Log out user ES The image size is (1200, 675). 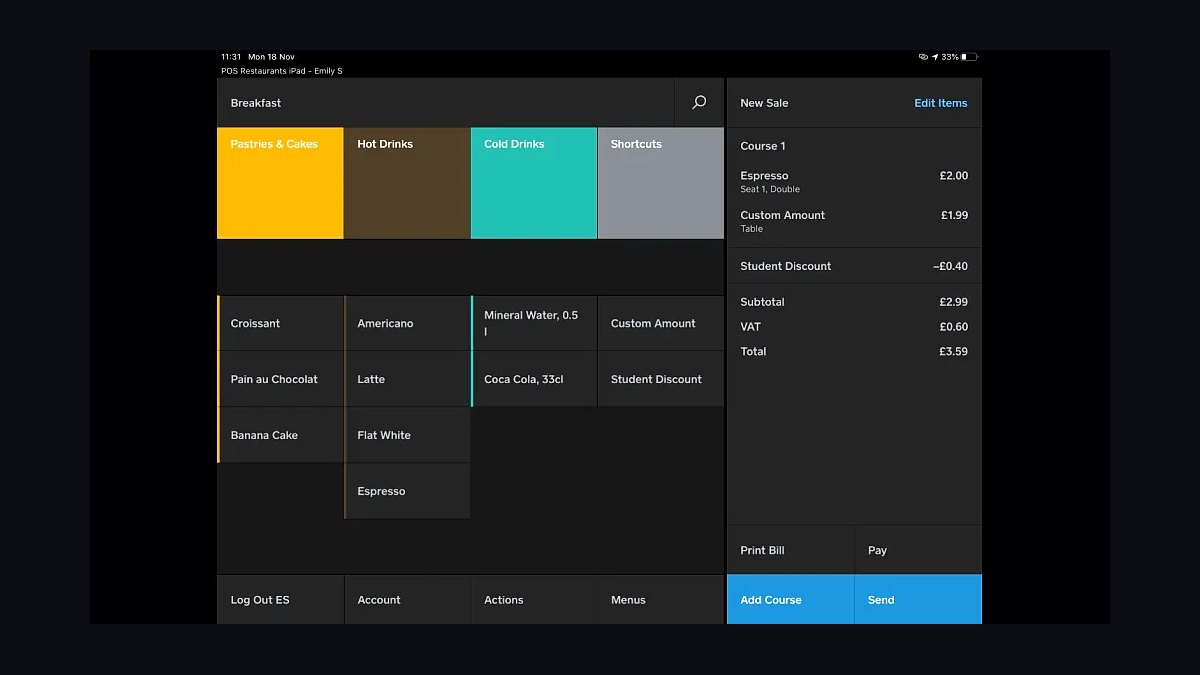280,599
